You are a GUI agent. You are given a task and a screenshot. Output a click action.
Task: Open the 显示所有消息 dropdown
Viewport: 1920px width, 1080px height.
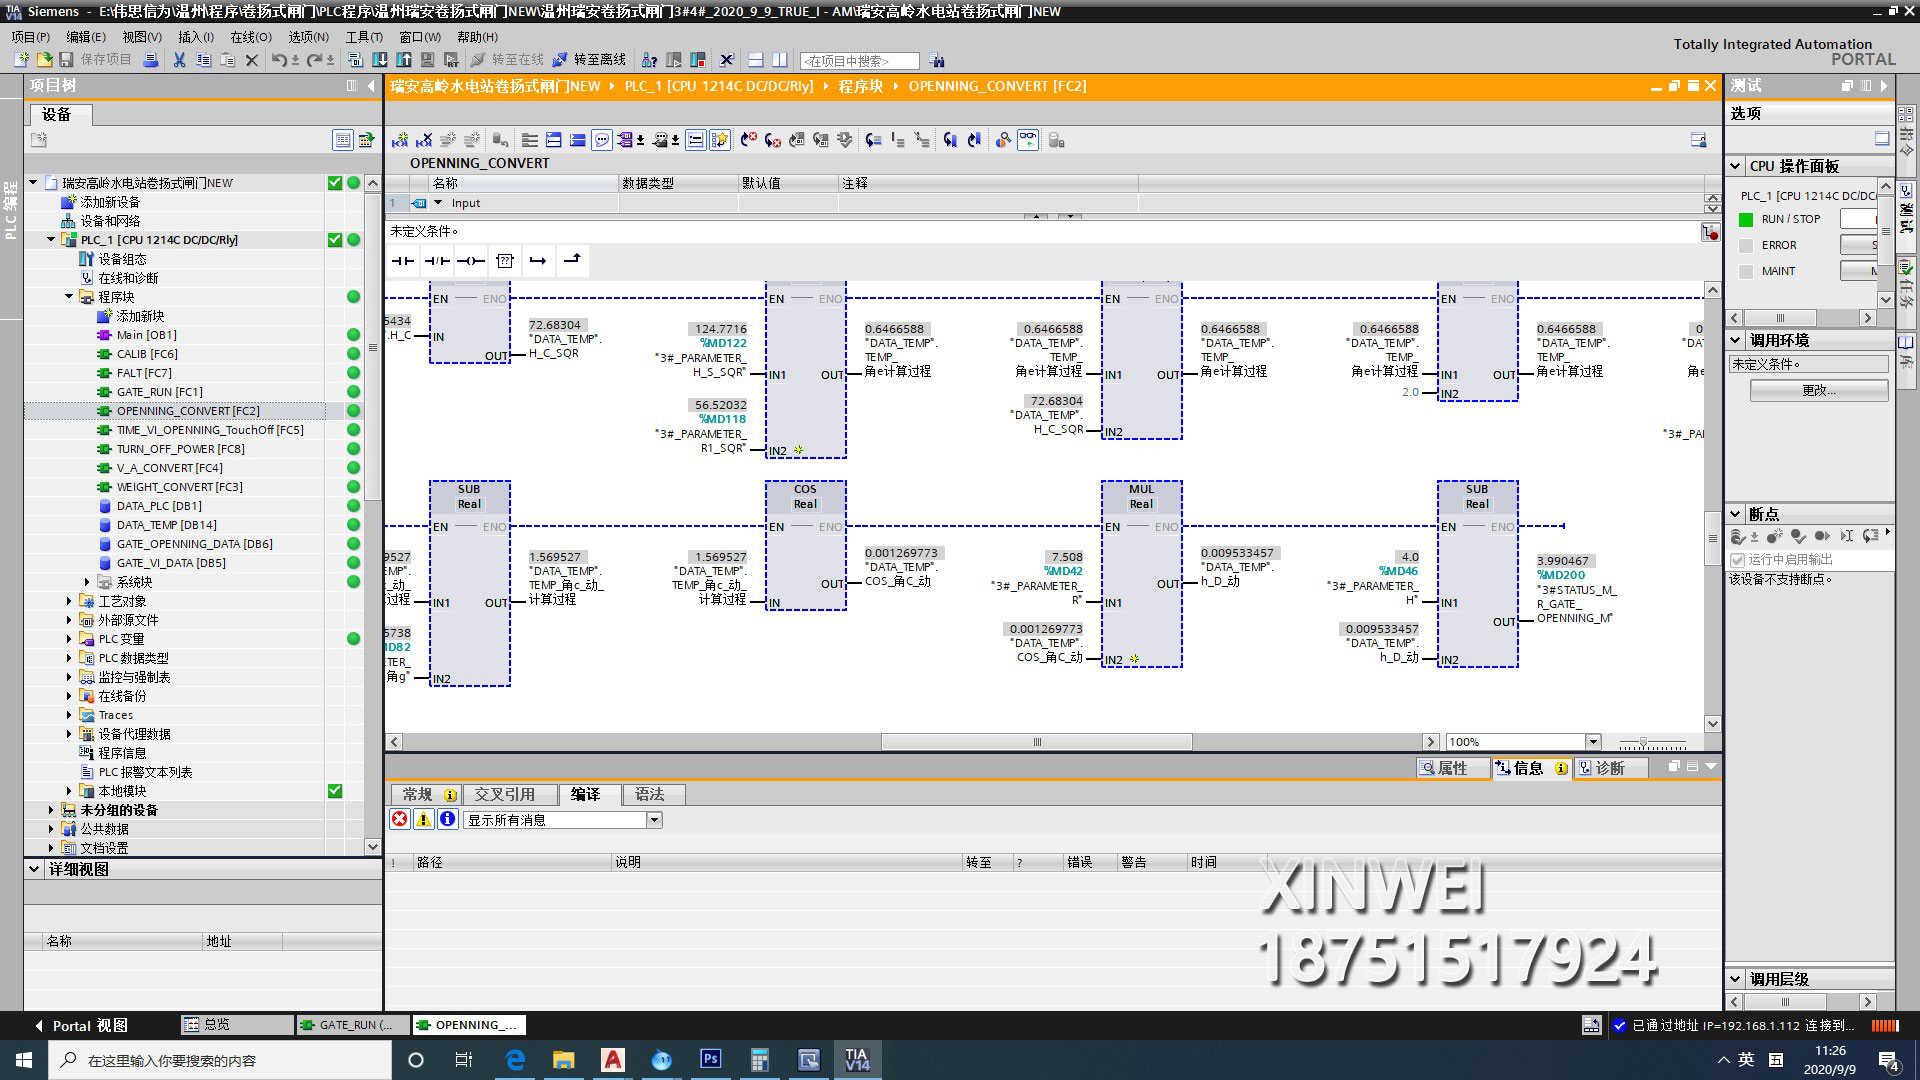coord(654,820)
